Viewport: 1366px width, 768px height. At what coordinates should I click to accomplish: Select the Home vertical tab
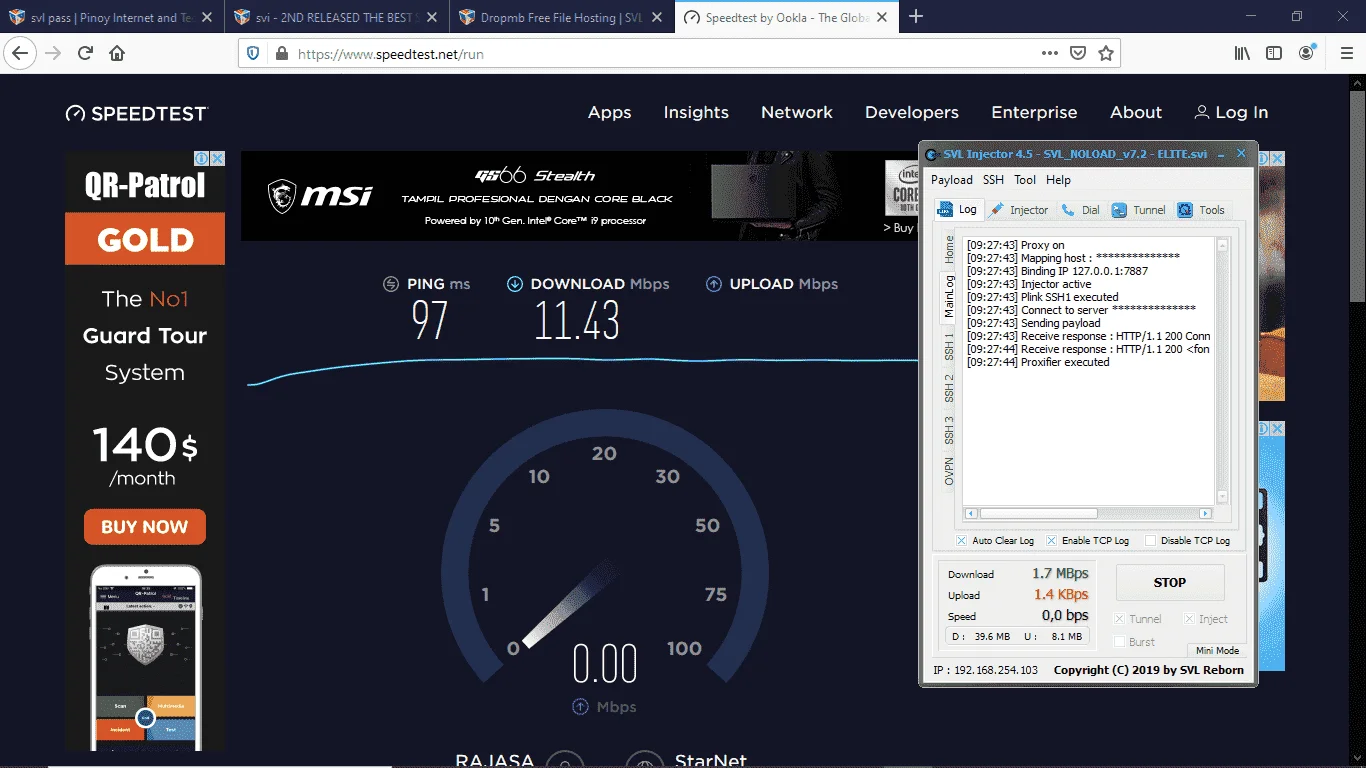tap(949, 249)
